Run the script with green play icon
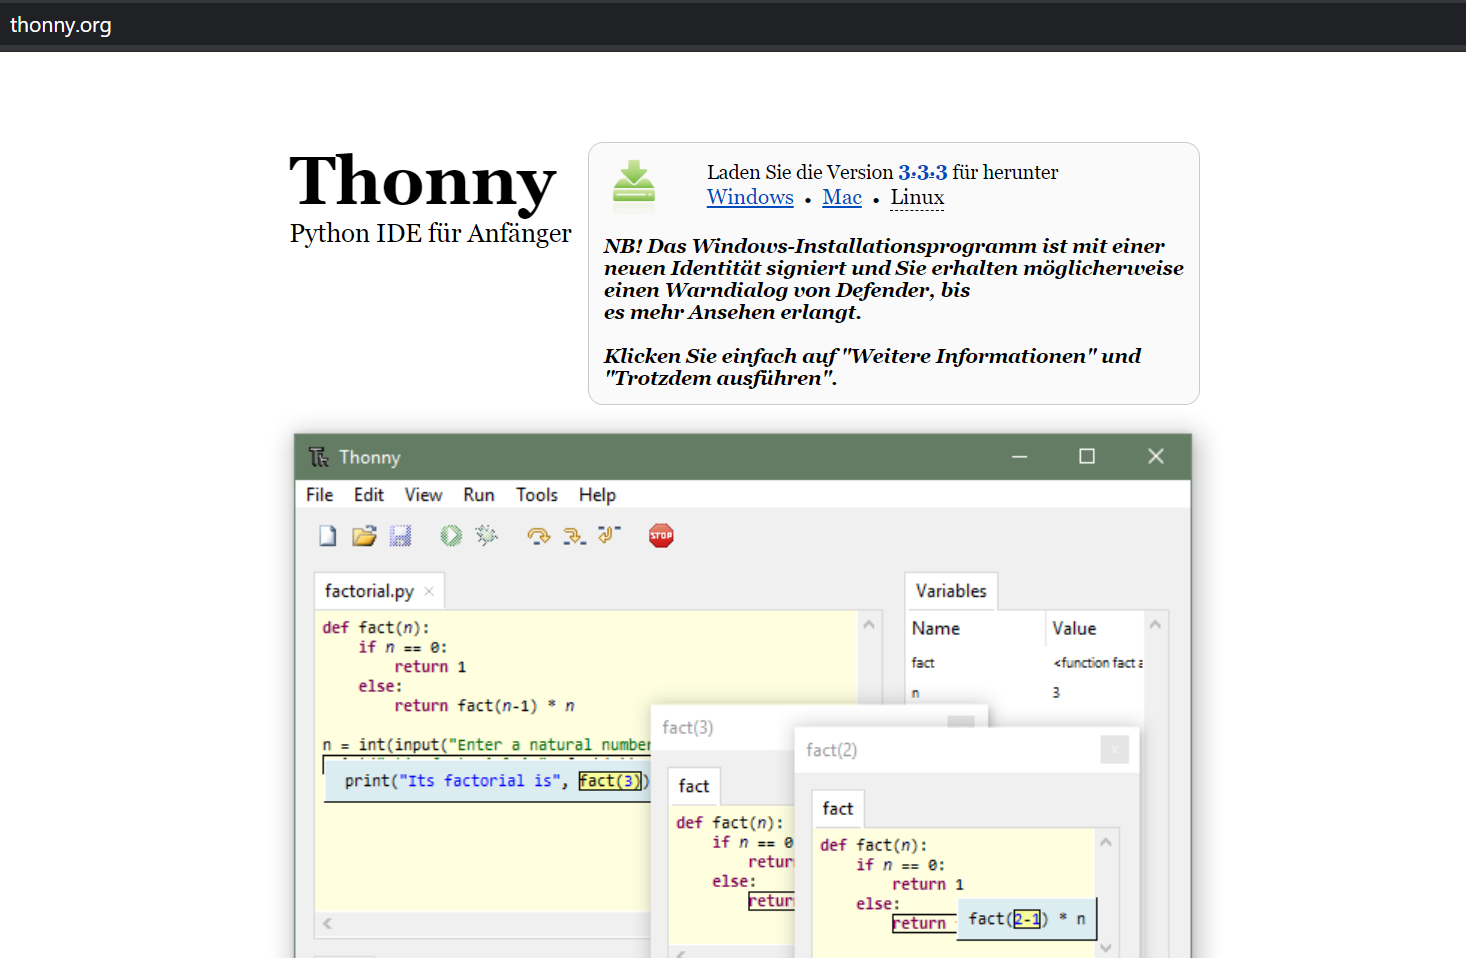The image size is (1466, 958). [451, 536]
